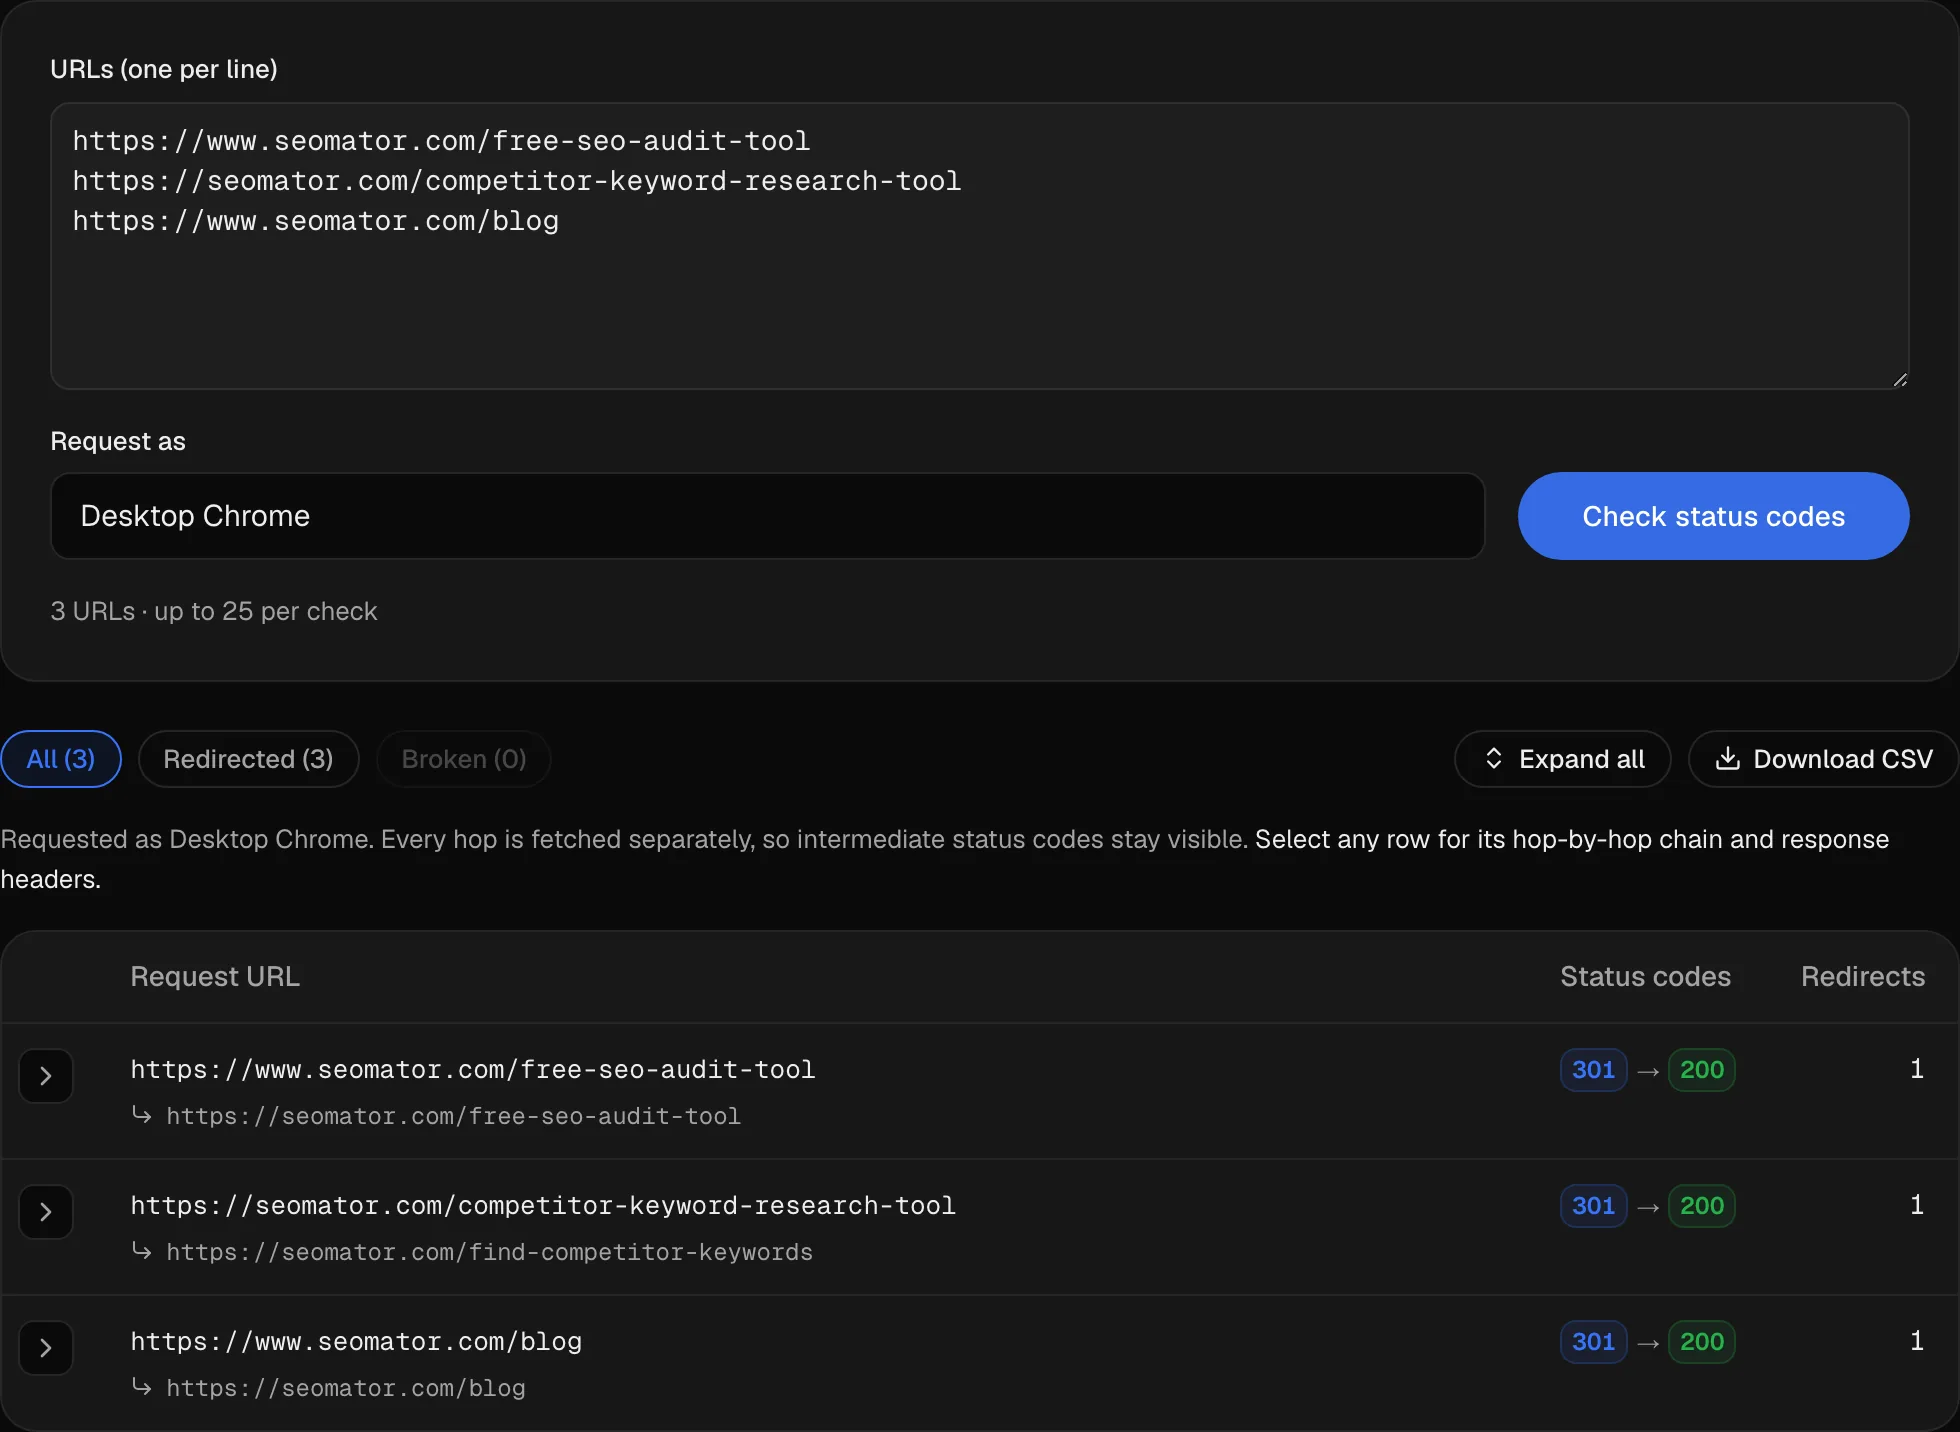Click the redirect target https://seomator.com/find-competitor-keywords
Viewport: 1960px width, 1432px height.
[x=489, y=1252]
